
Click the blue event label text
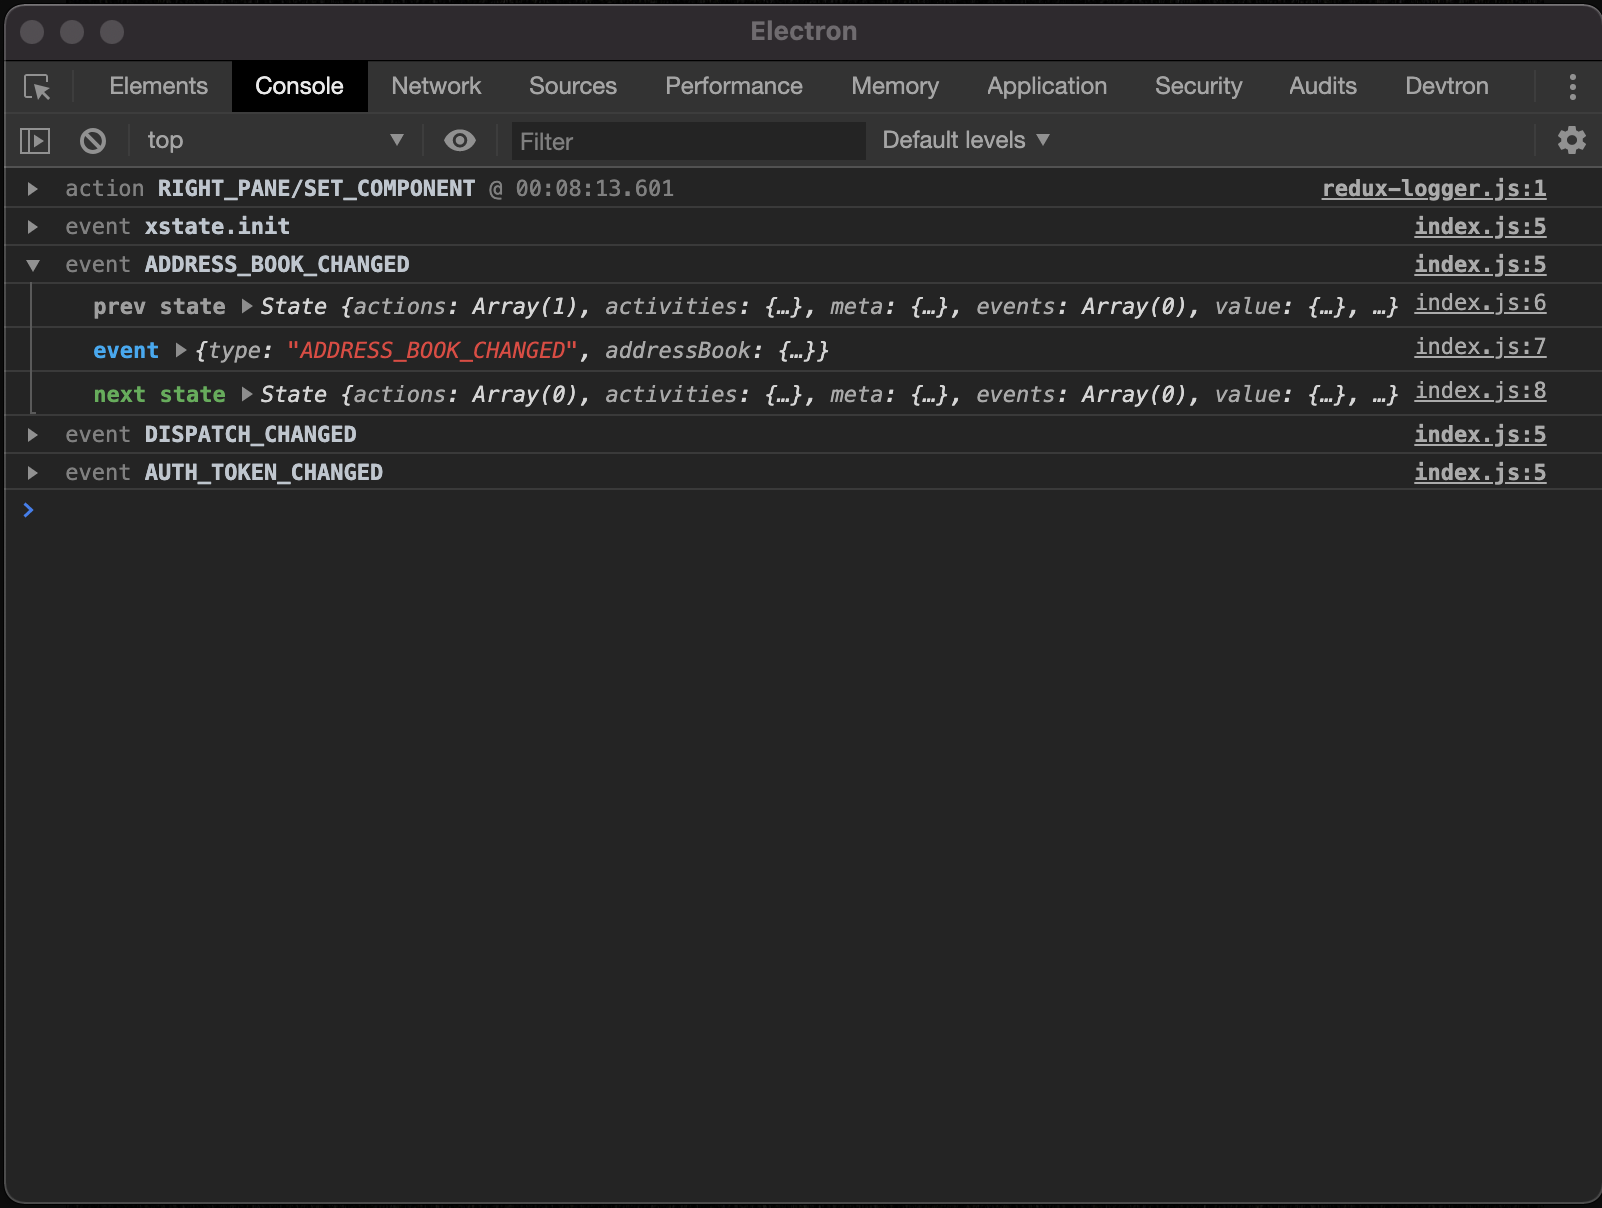pos(126,350)
